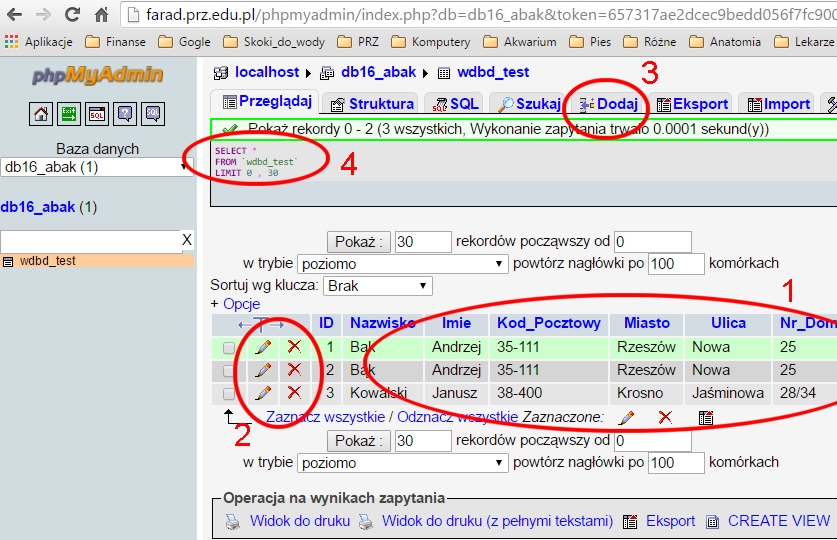This screenshot has width=837, height=540.
Task: Click the Odznacz wszystkie link
Action: coord(457,417)
